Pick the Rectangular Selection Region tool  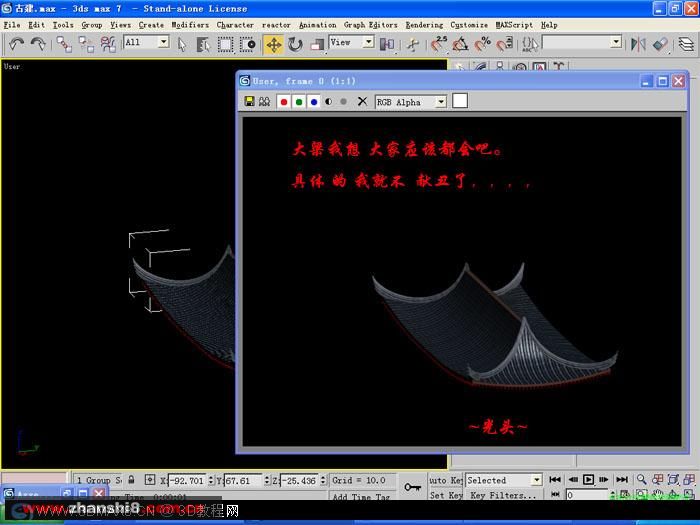(x=225, y=44)
